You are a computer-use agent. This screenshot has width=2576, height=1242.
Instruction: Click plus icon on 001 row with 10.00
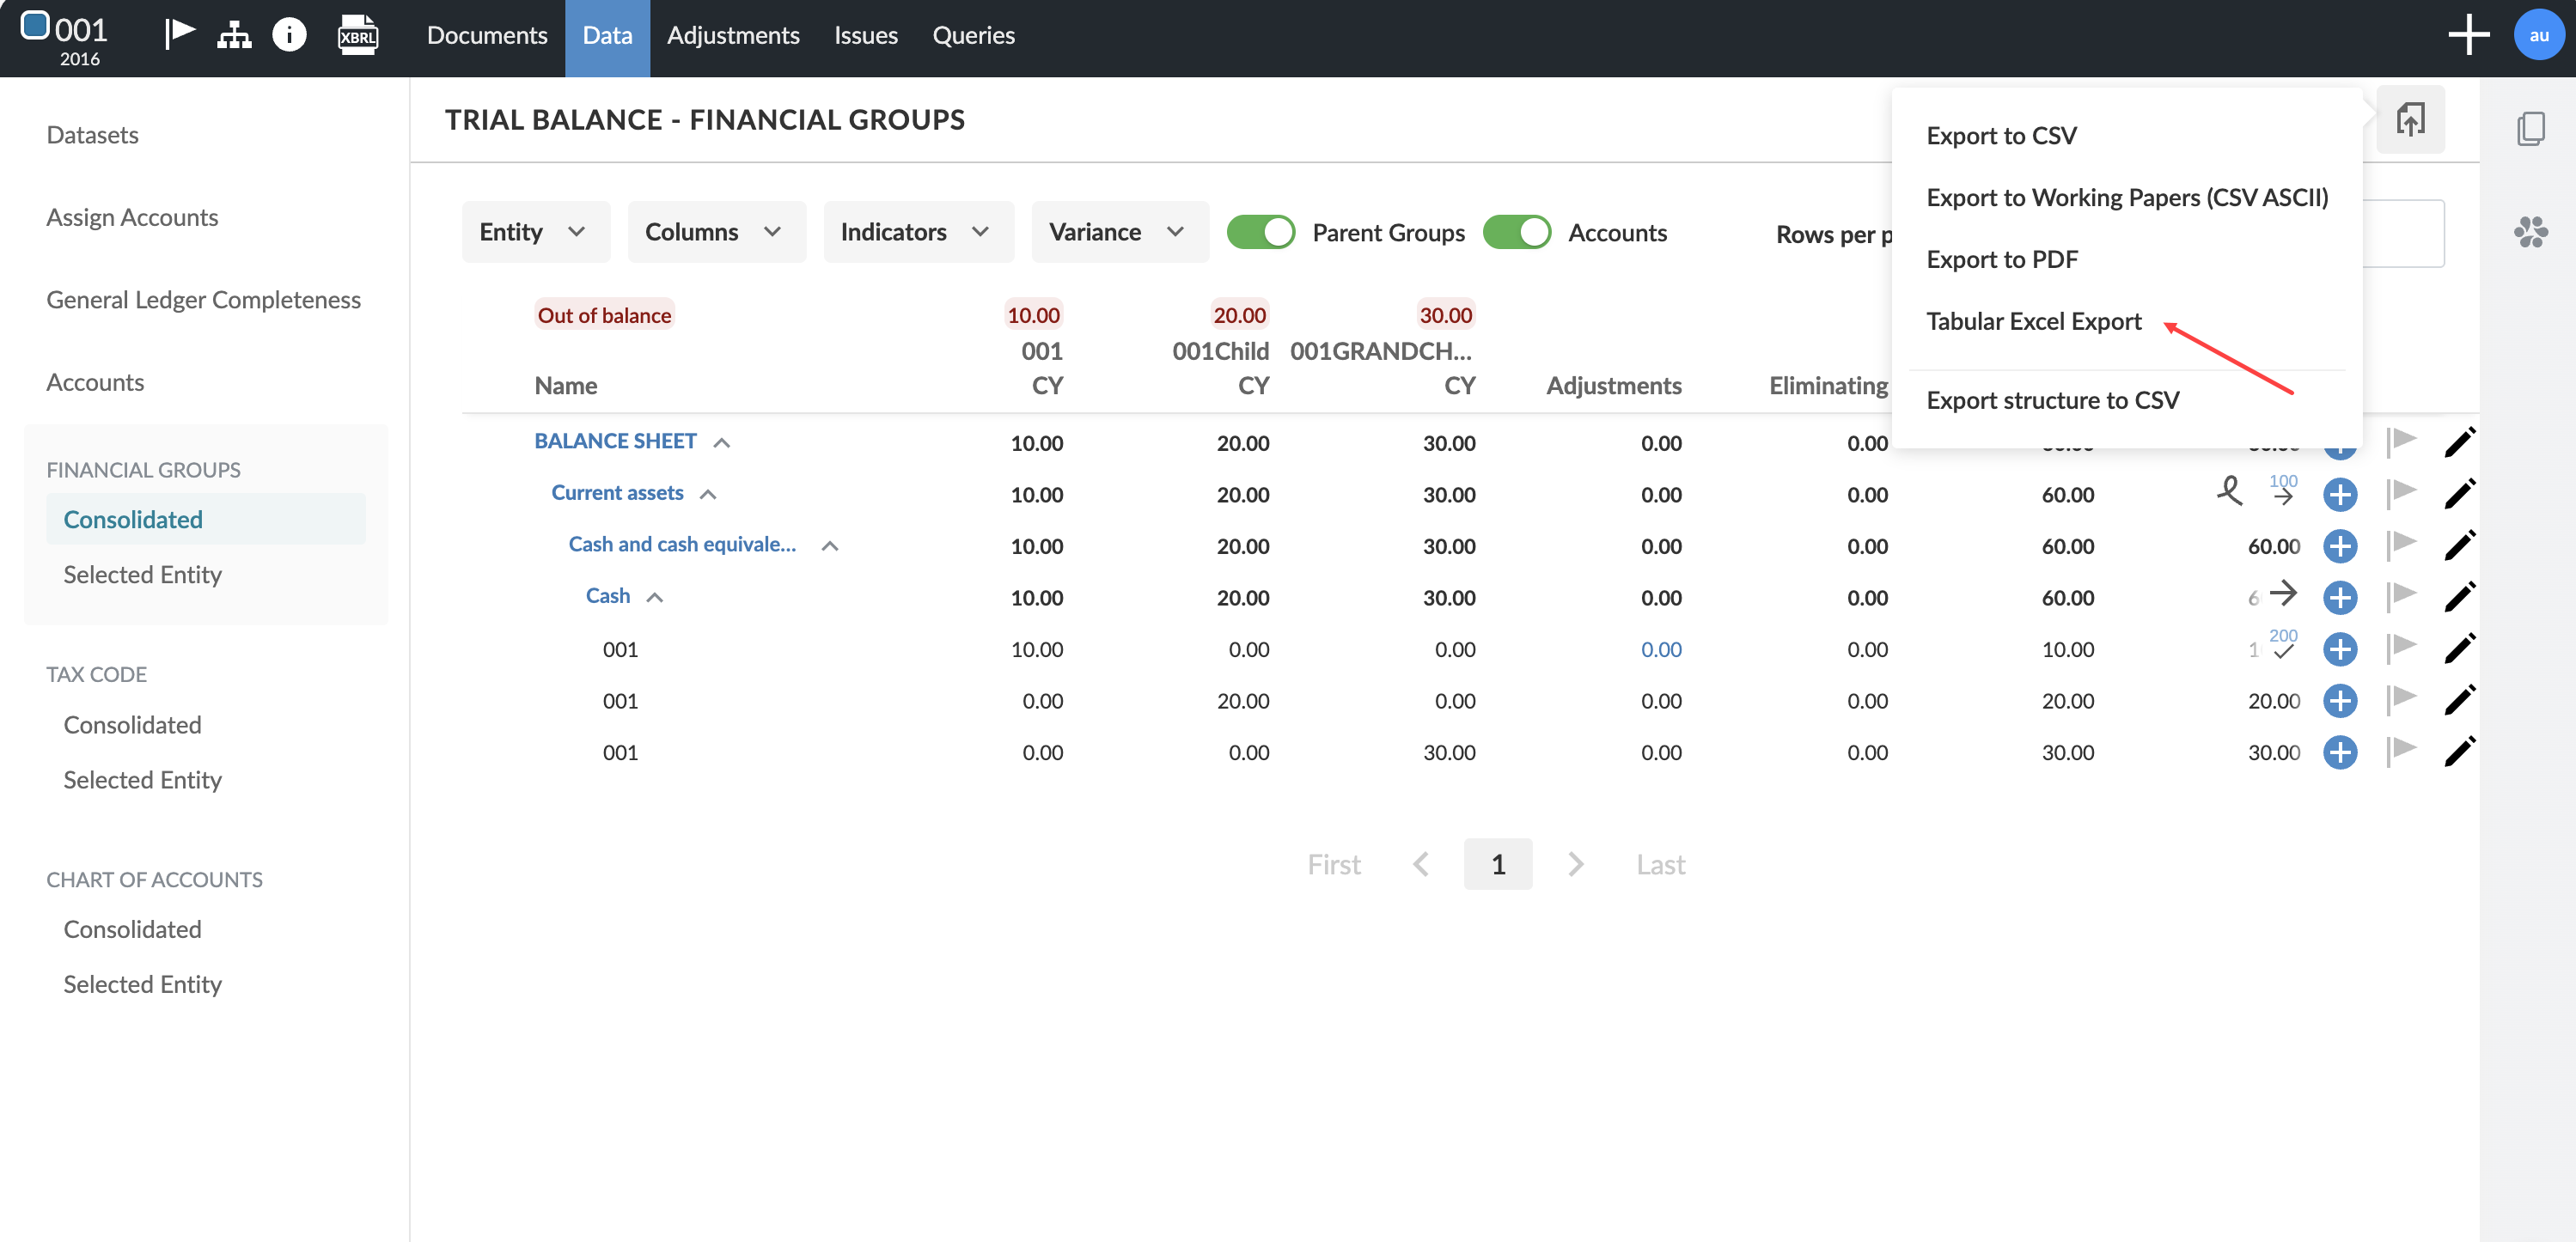click(2340, 649)
